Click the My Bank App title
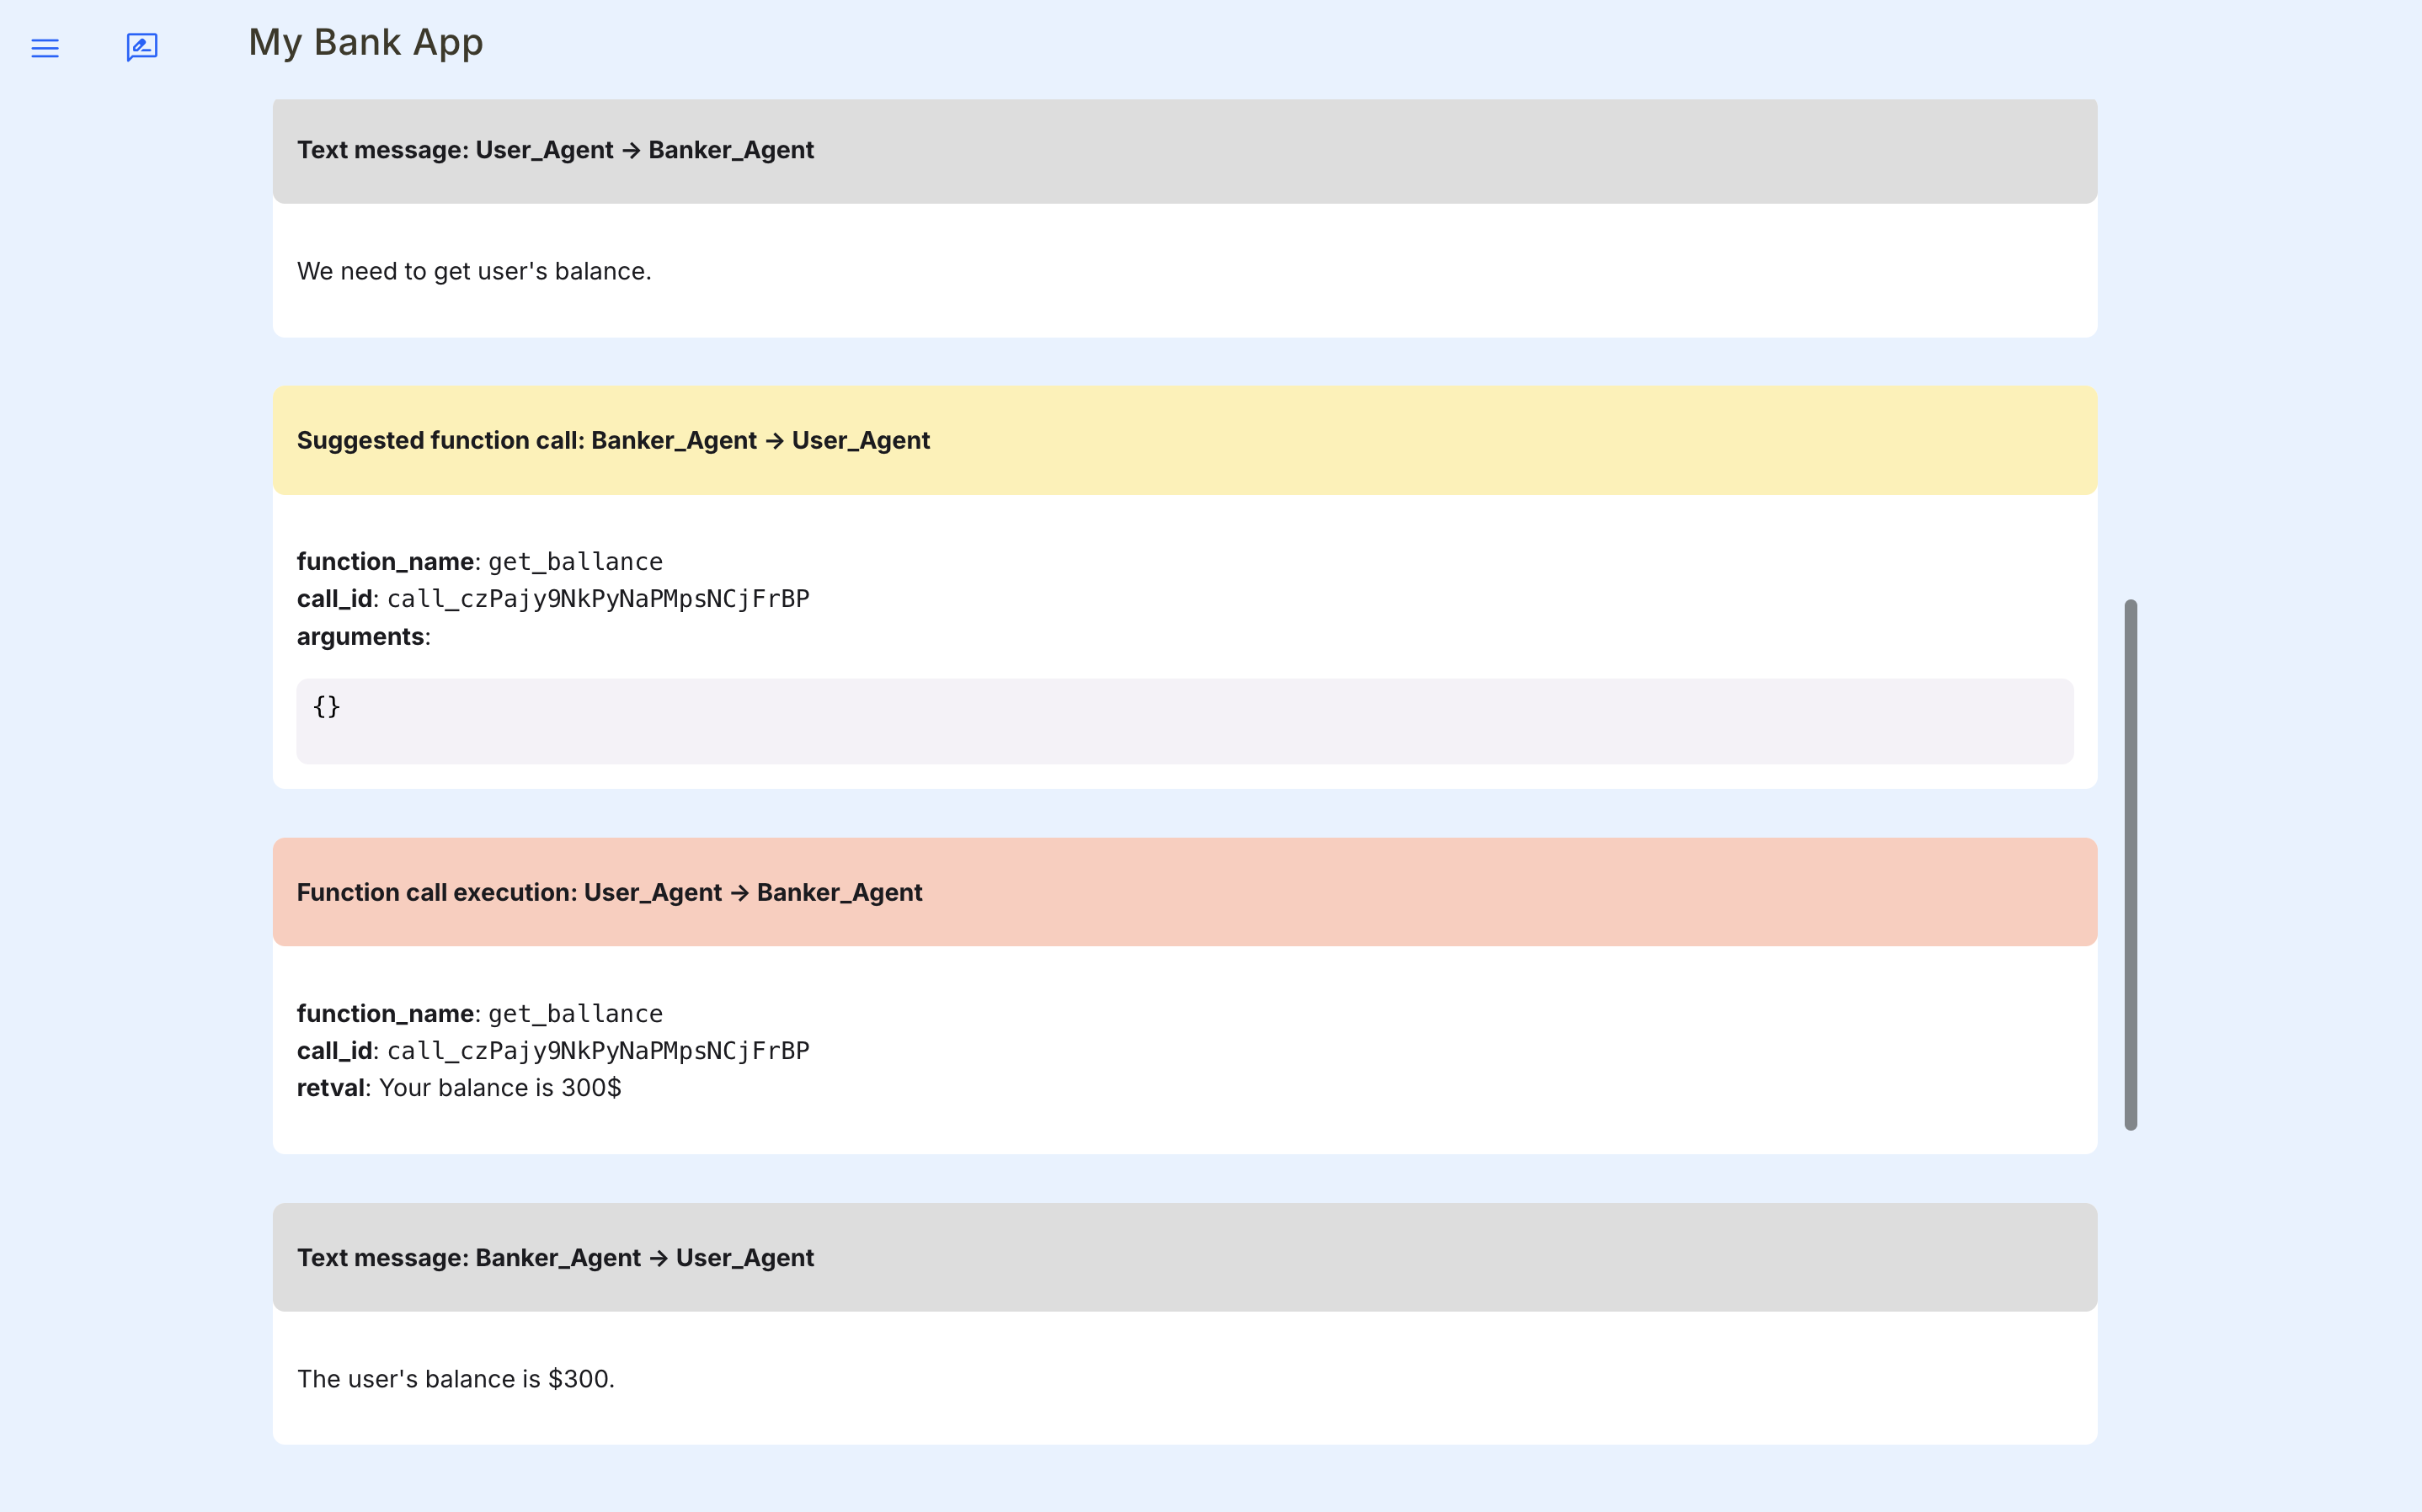2422x1512 pixels. pyautogui.click(x=365, y=42)
